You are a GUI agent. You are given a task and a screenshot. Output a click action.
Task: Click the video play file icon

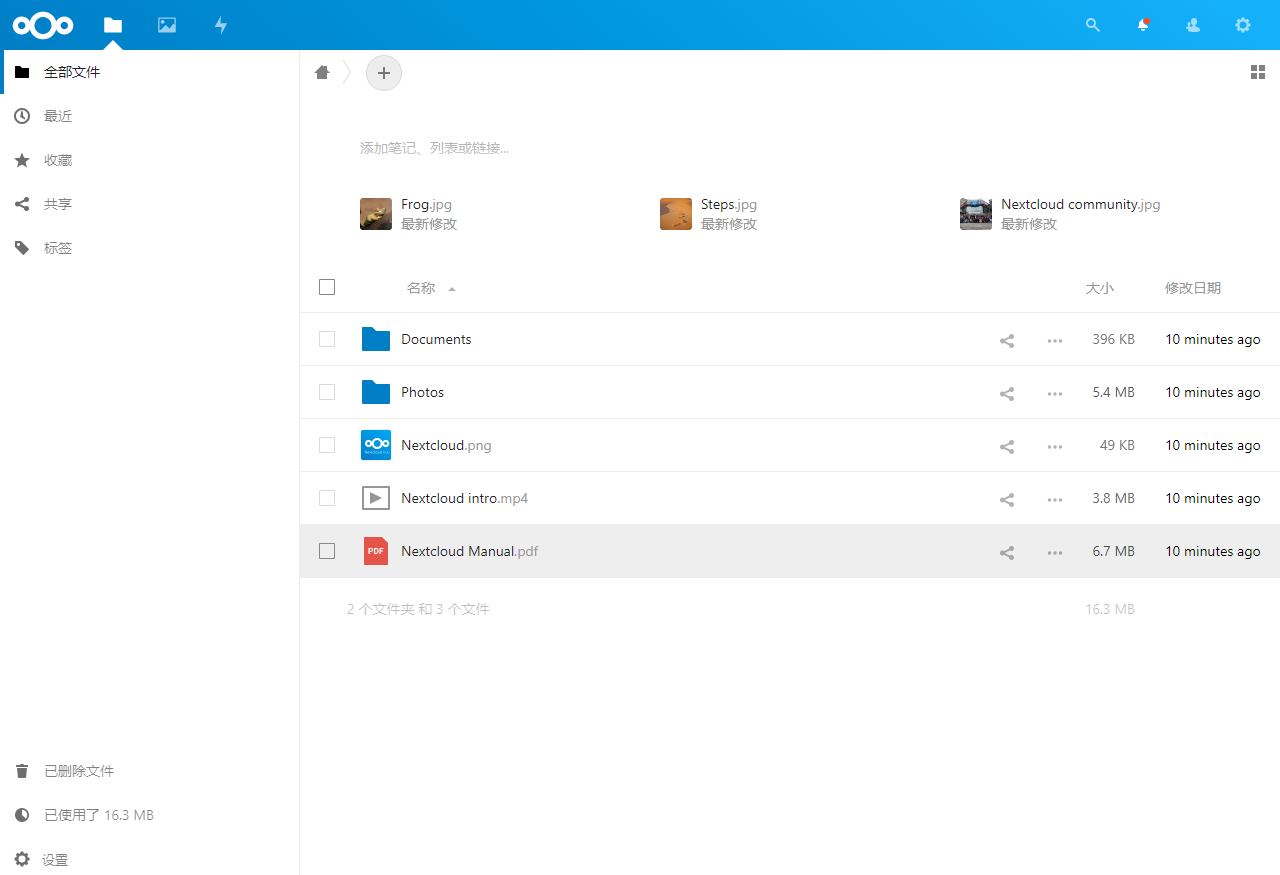pos(376,498)
